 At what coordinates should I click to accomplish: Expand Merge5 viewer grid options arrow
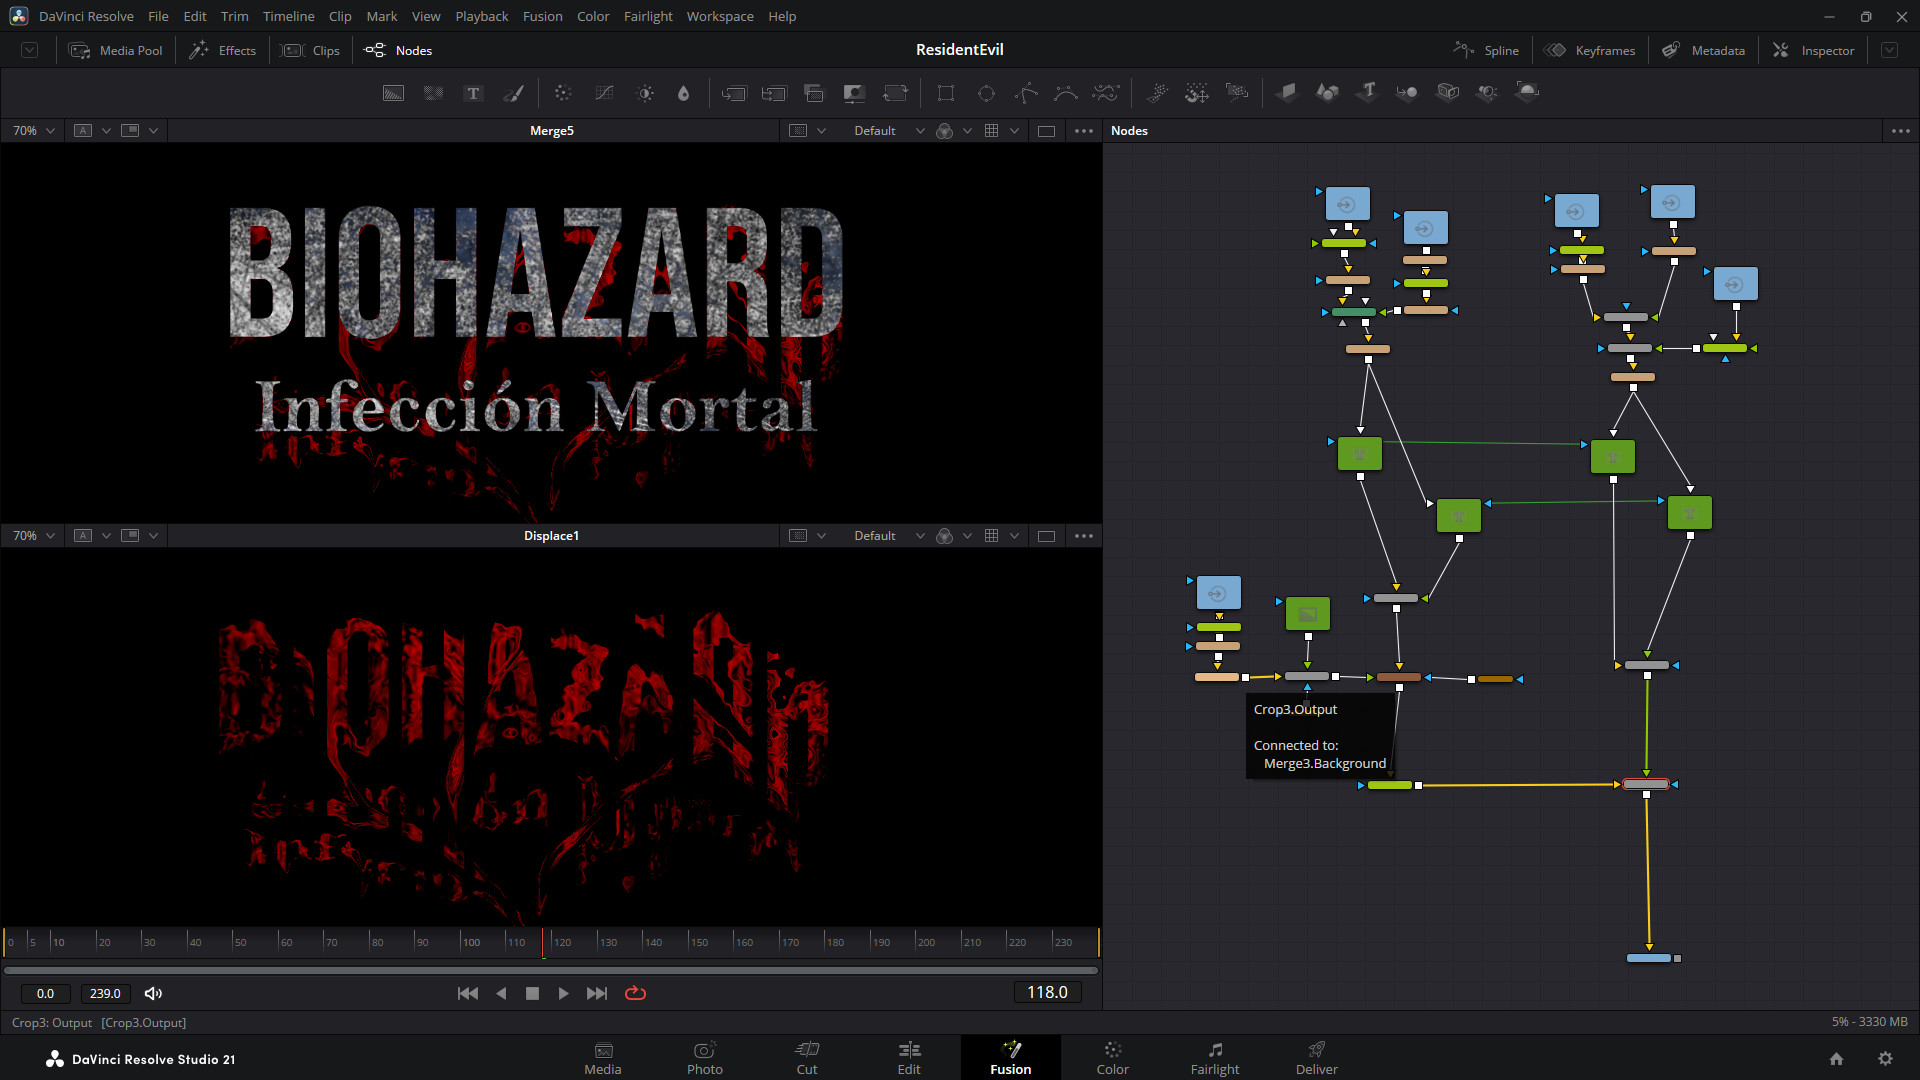(x=1014, y=131)
